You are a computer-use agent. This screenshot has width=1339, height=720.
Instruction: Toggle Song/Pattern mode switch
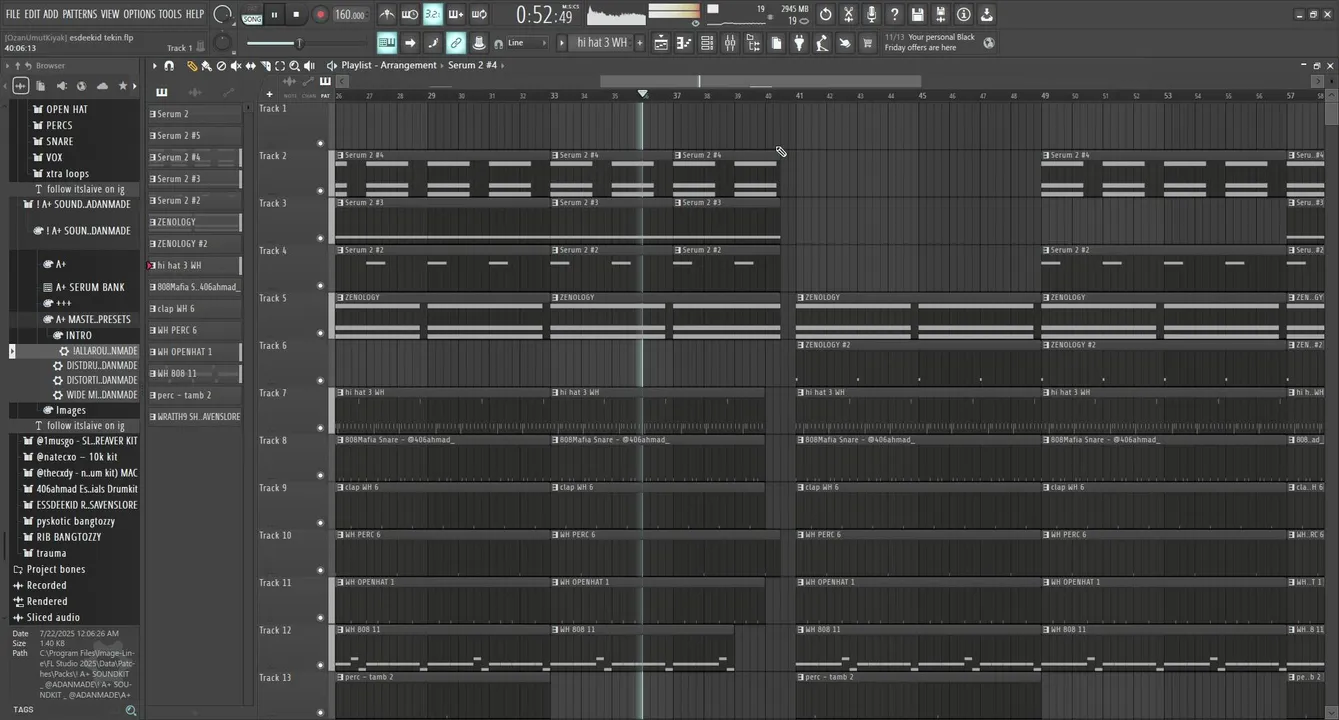pos(251,15)
